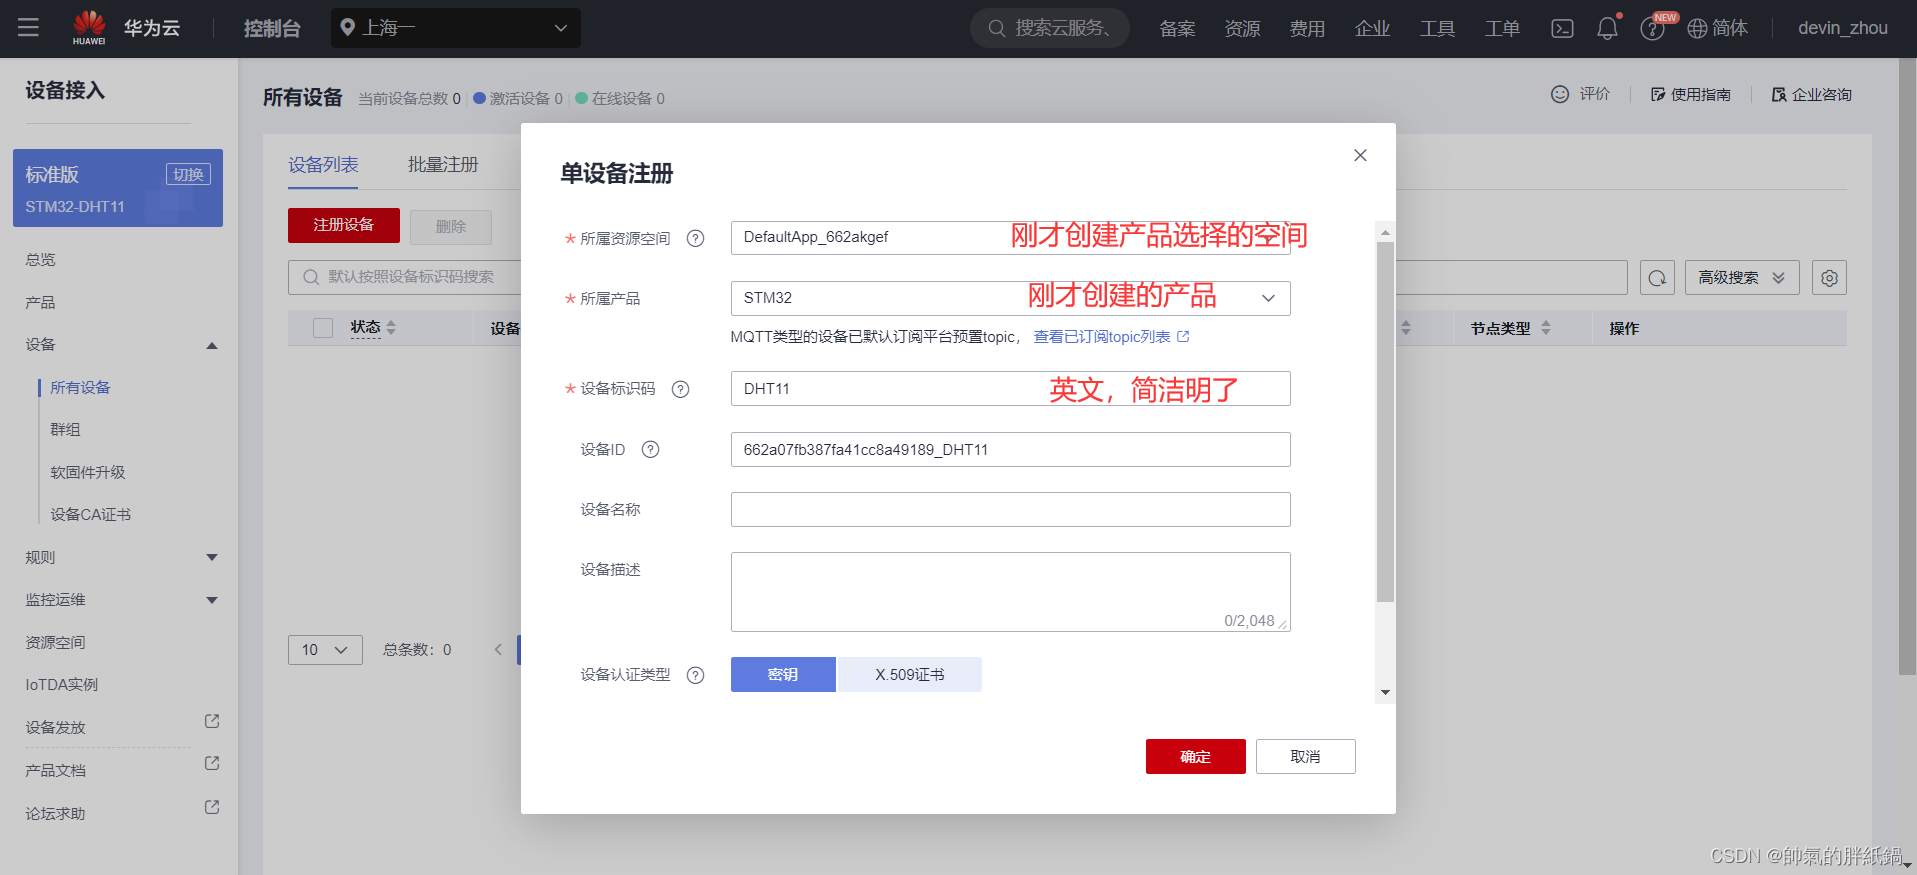Open the notifications bell
Image resolution: width=1917 pixels, height=875 pixels.
click(1607, 28)
